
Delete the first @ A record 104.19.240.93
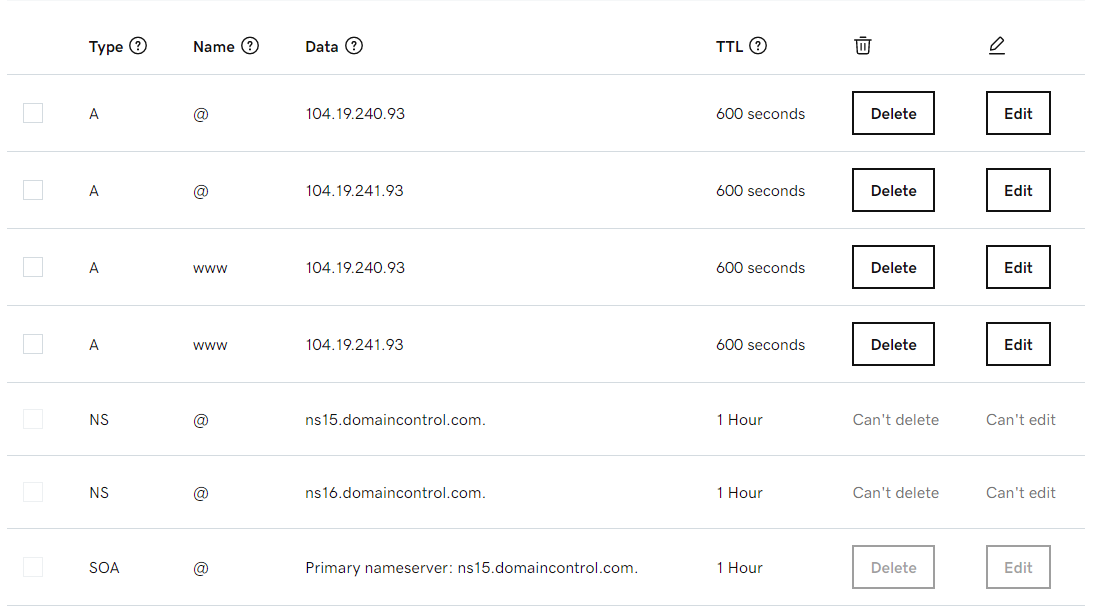[893, 113]
